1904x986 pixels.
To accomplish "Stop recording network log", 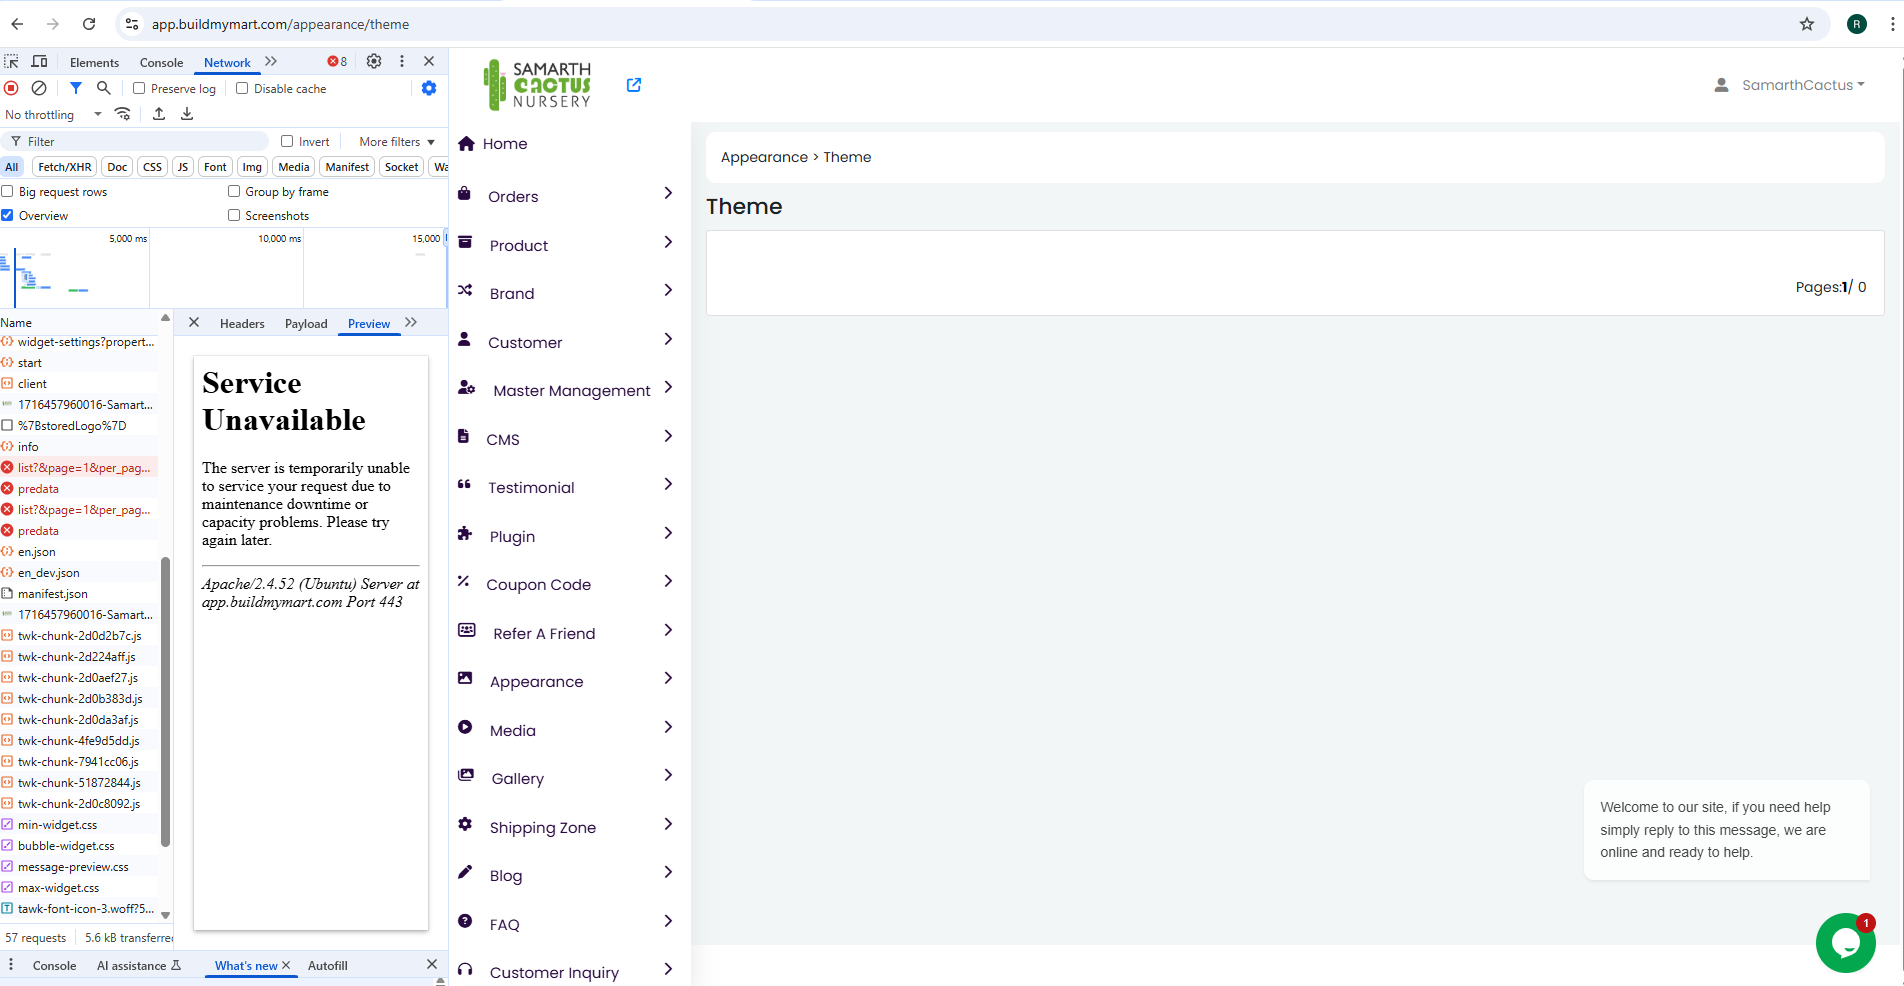I will point(12,88).
